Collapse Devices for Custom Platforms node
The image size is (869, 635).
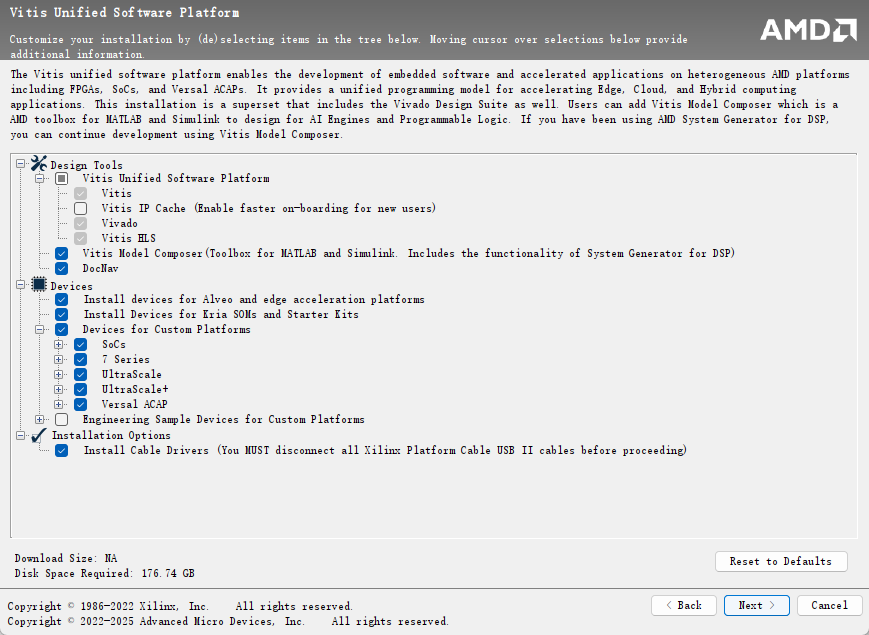(x=40, y=329)
